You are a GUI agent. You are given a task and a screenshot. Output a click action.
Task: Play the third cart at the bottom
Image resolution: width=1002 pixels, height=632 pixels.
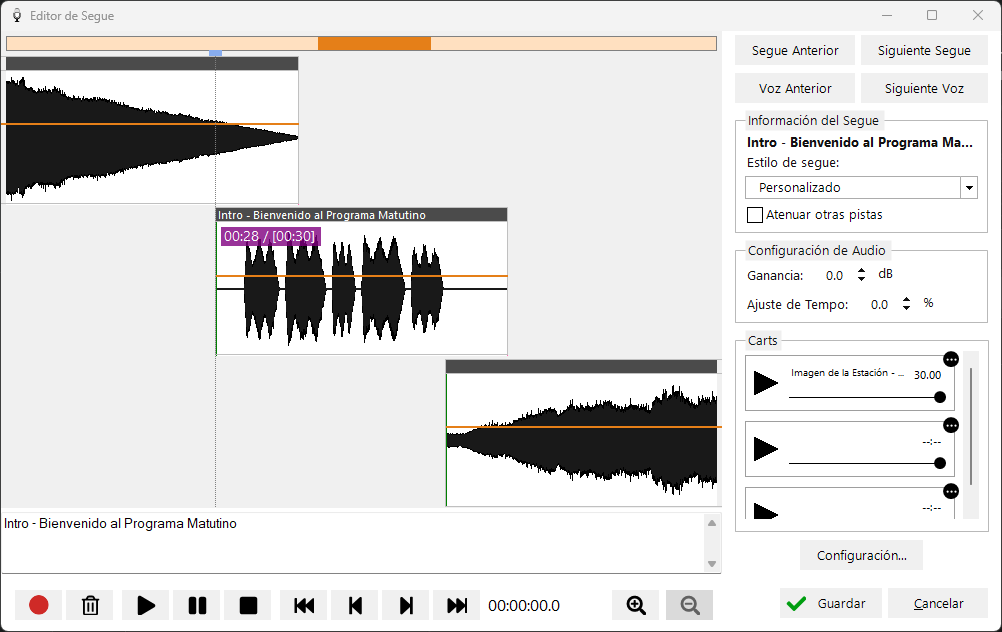tap(766, 511)
